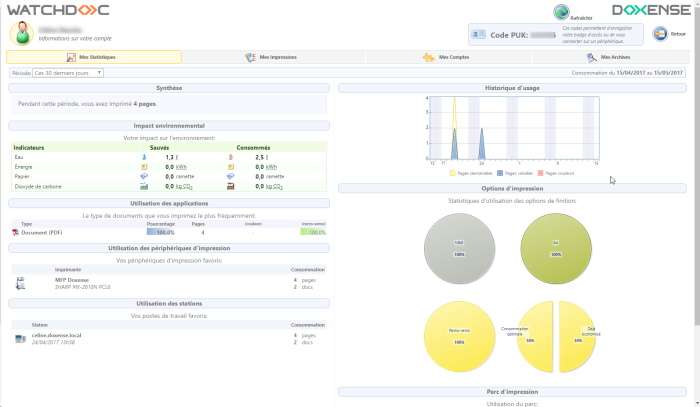Screen dimensions: 700x407
Task: Click the water drop icon under Sauvés
Action: (x=144, y=157)
